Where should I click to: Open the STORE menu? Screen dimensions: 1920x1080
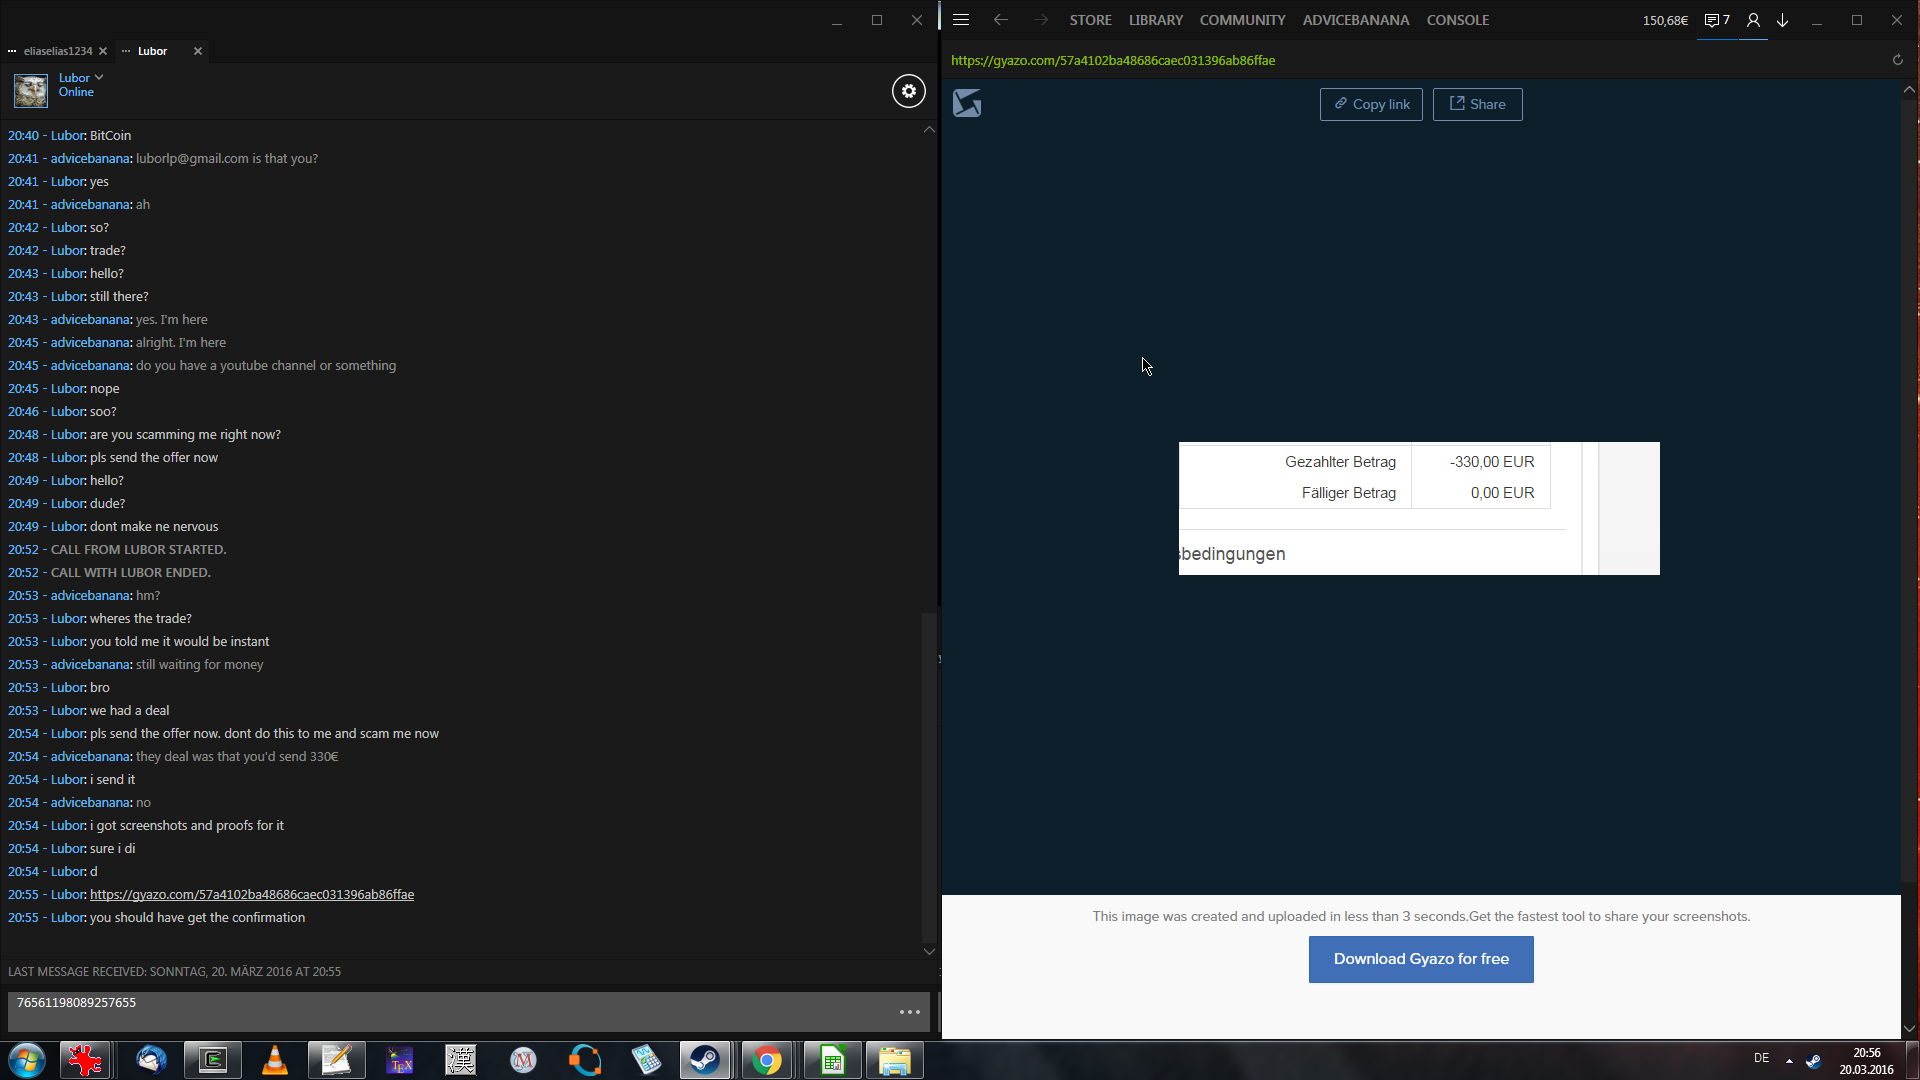(1090, 20)
